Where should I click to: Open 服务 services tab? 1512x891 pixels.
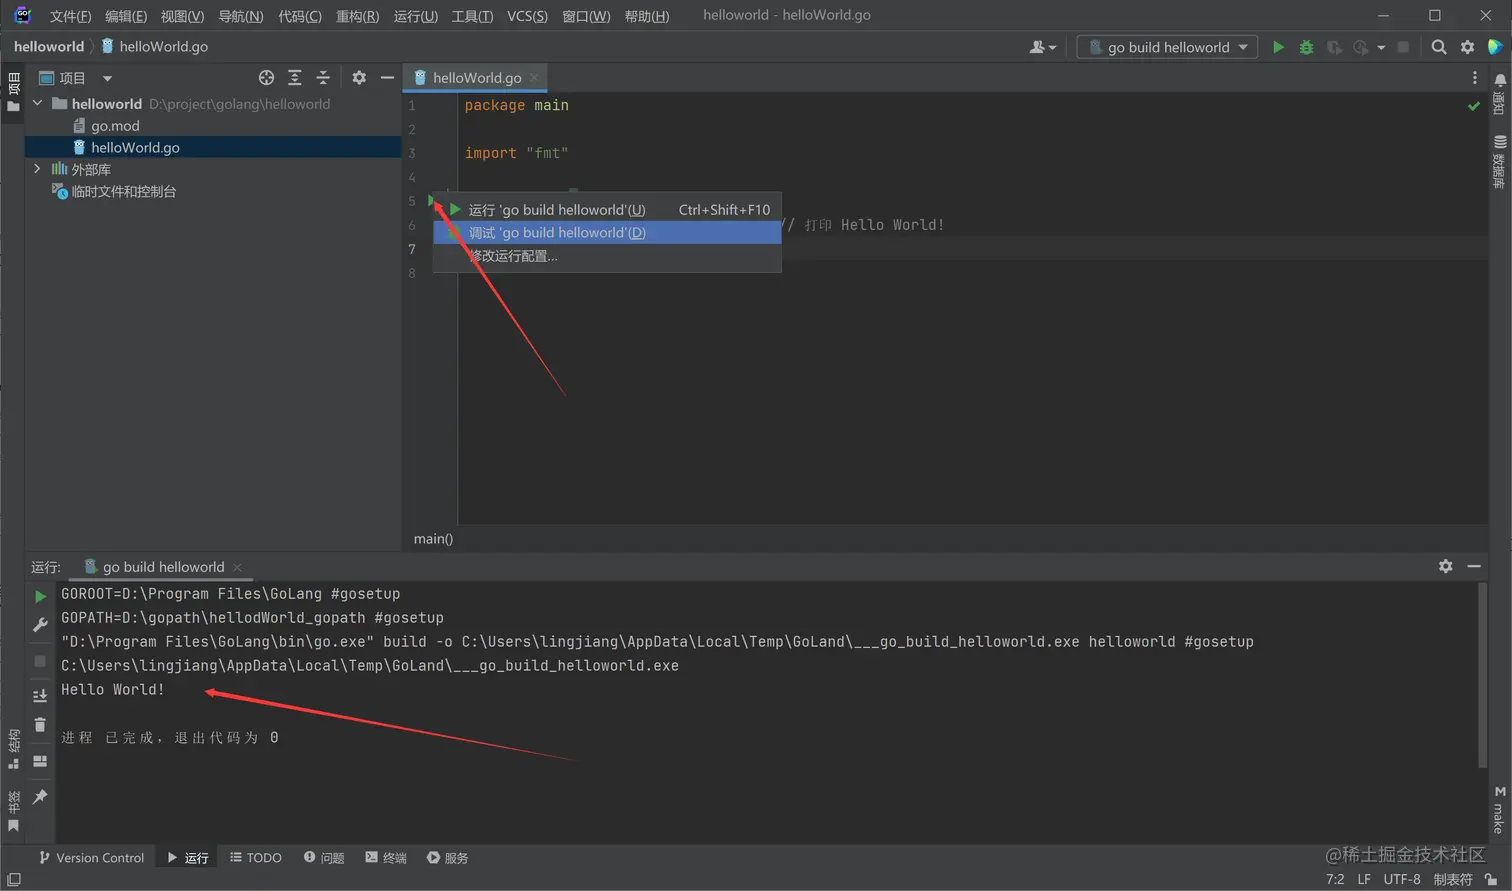point(448,858)
